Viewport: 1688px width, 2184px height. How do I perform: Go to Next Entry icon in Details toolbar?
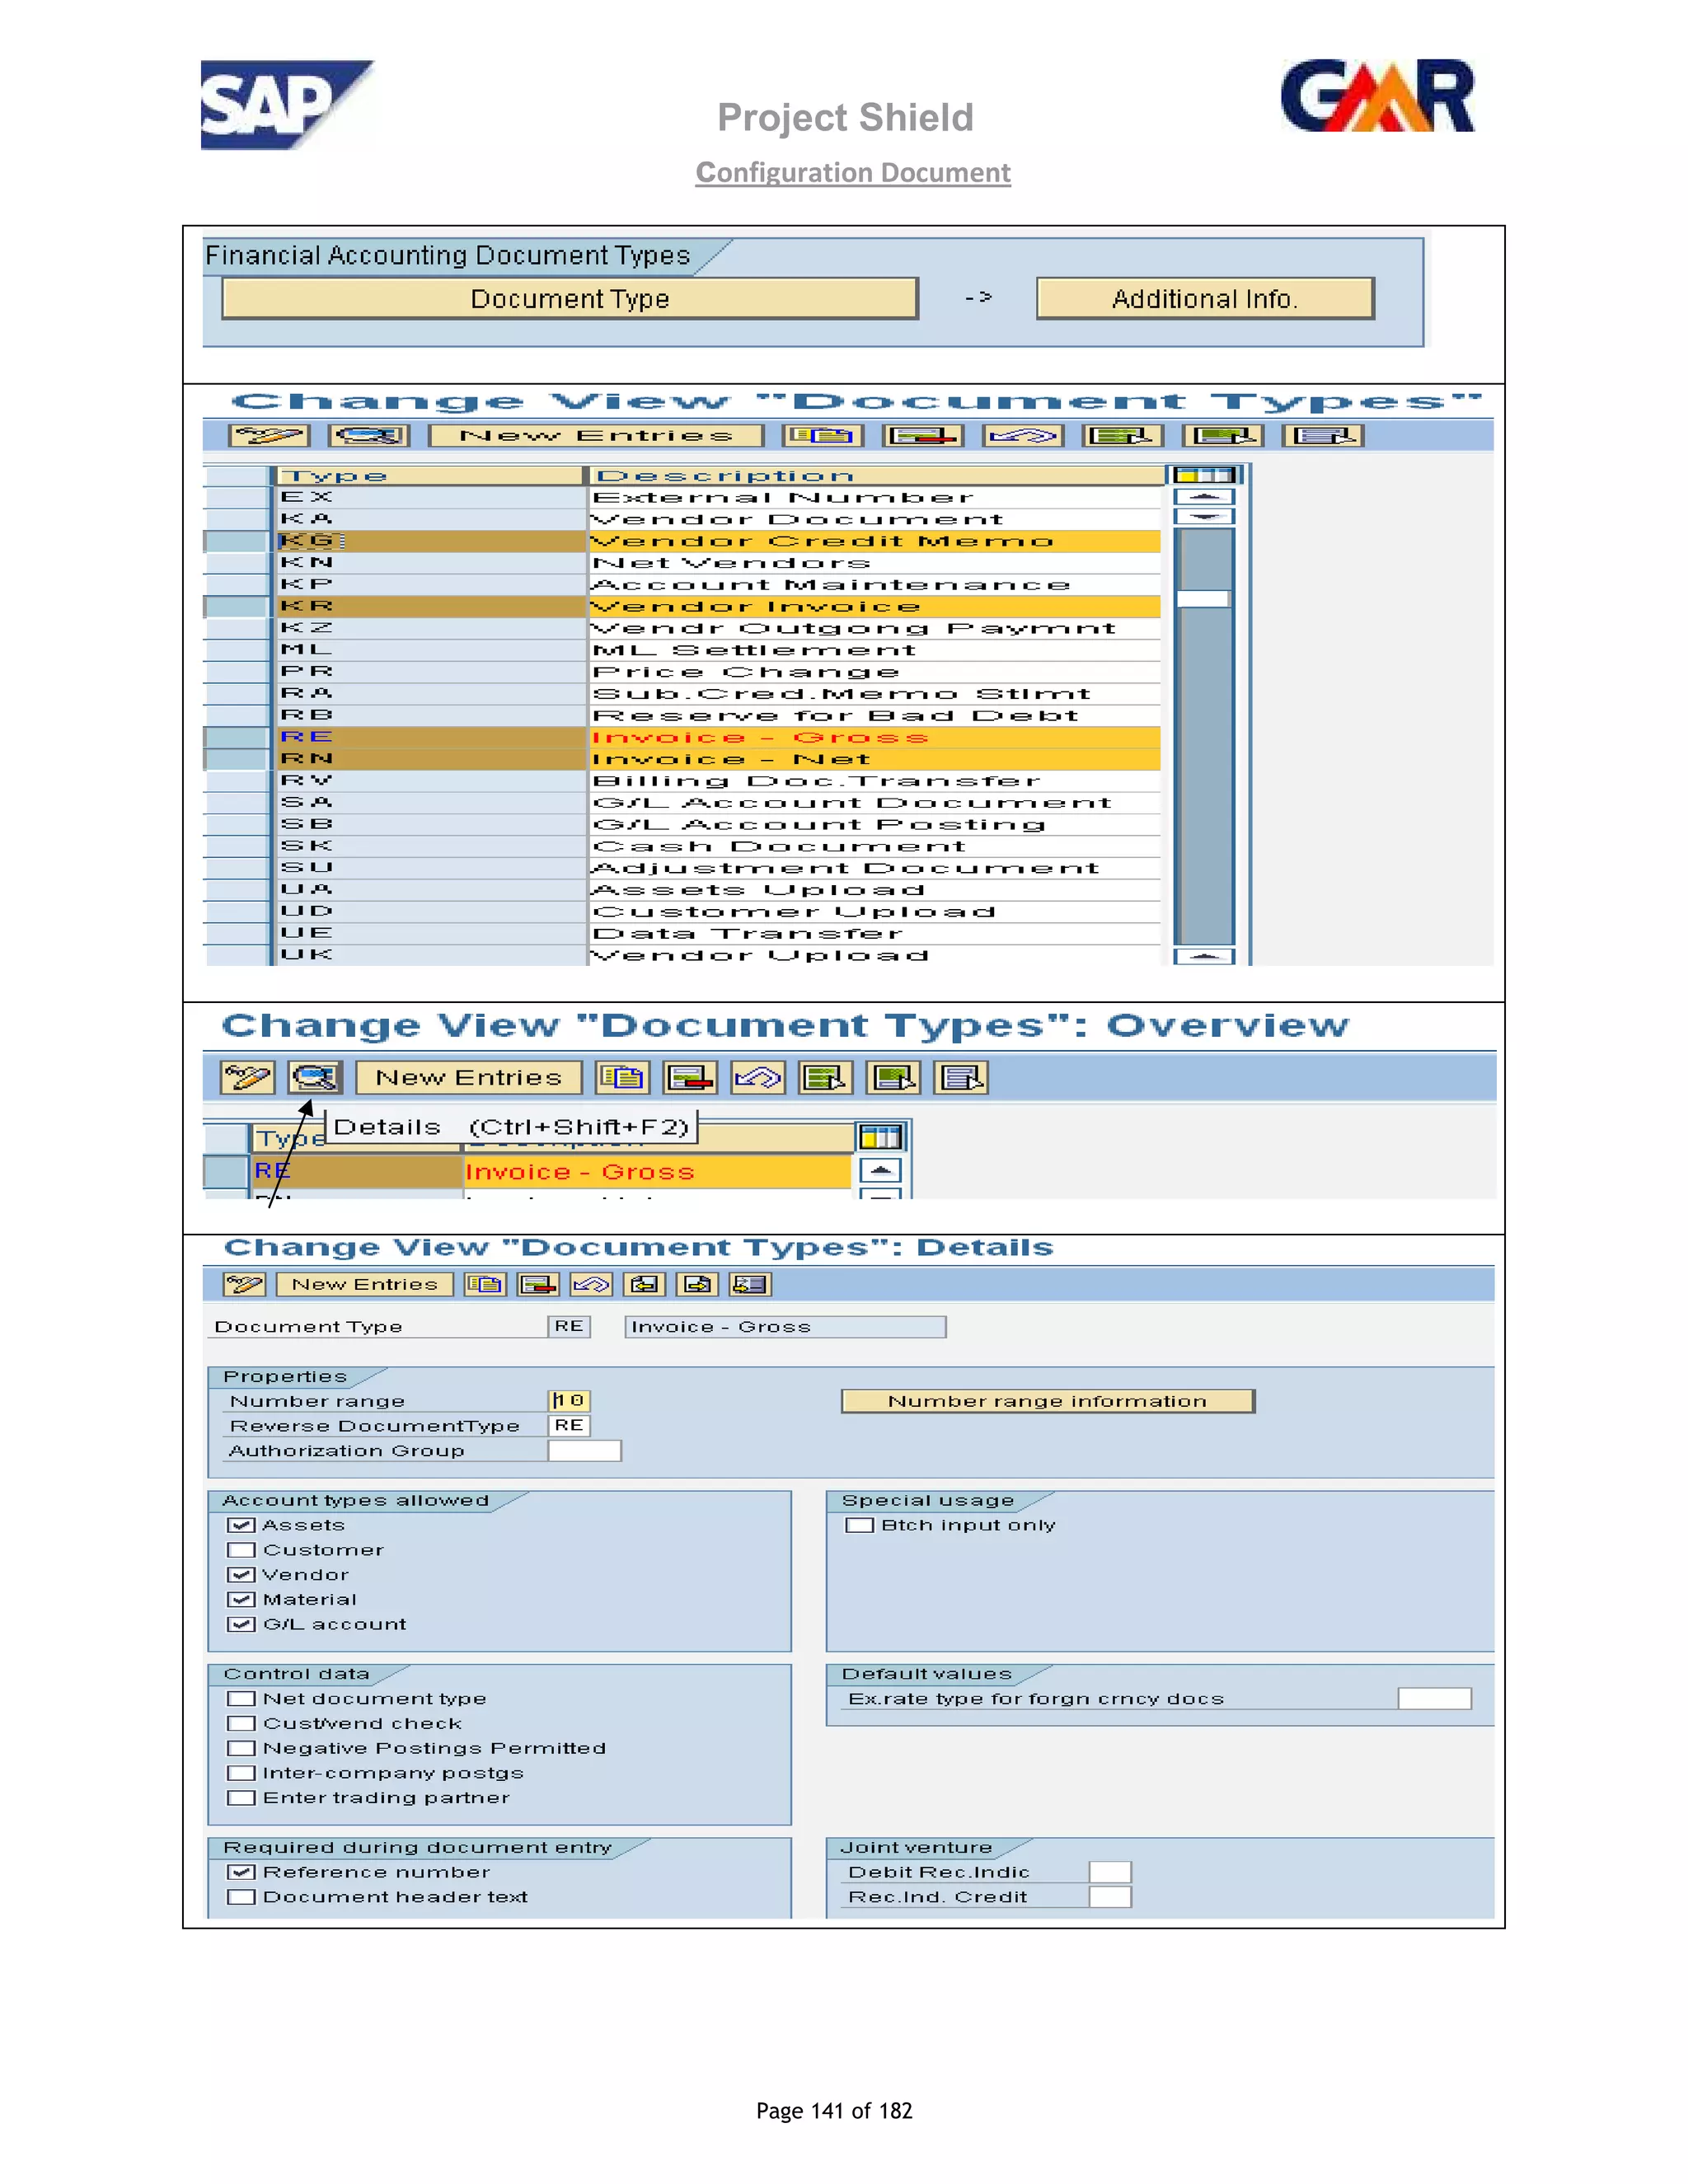[x=697, y=1285]
